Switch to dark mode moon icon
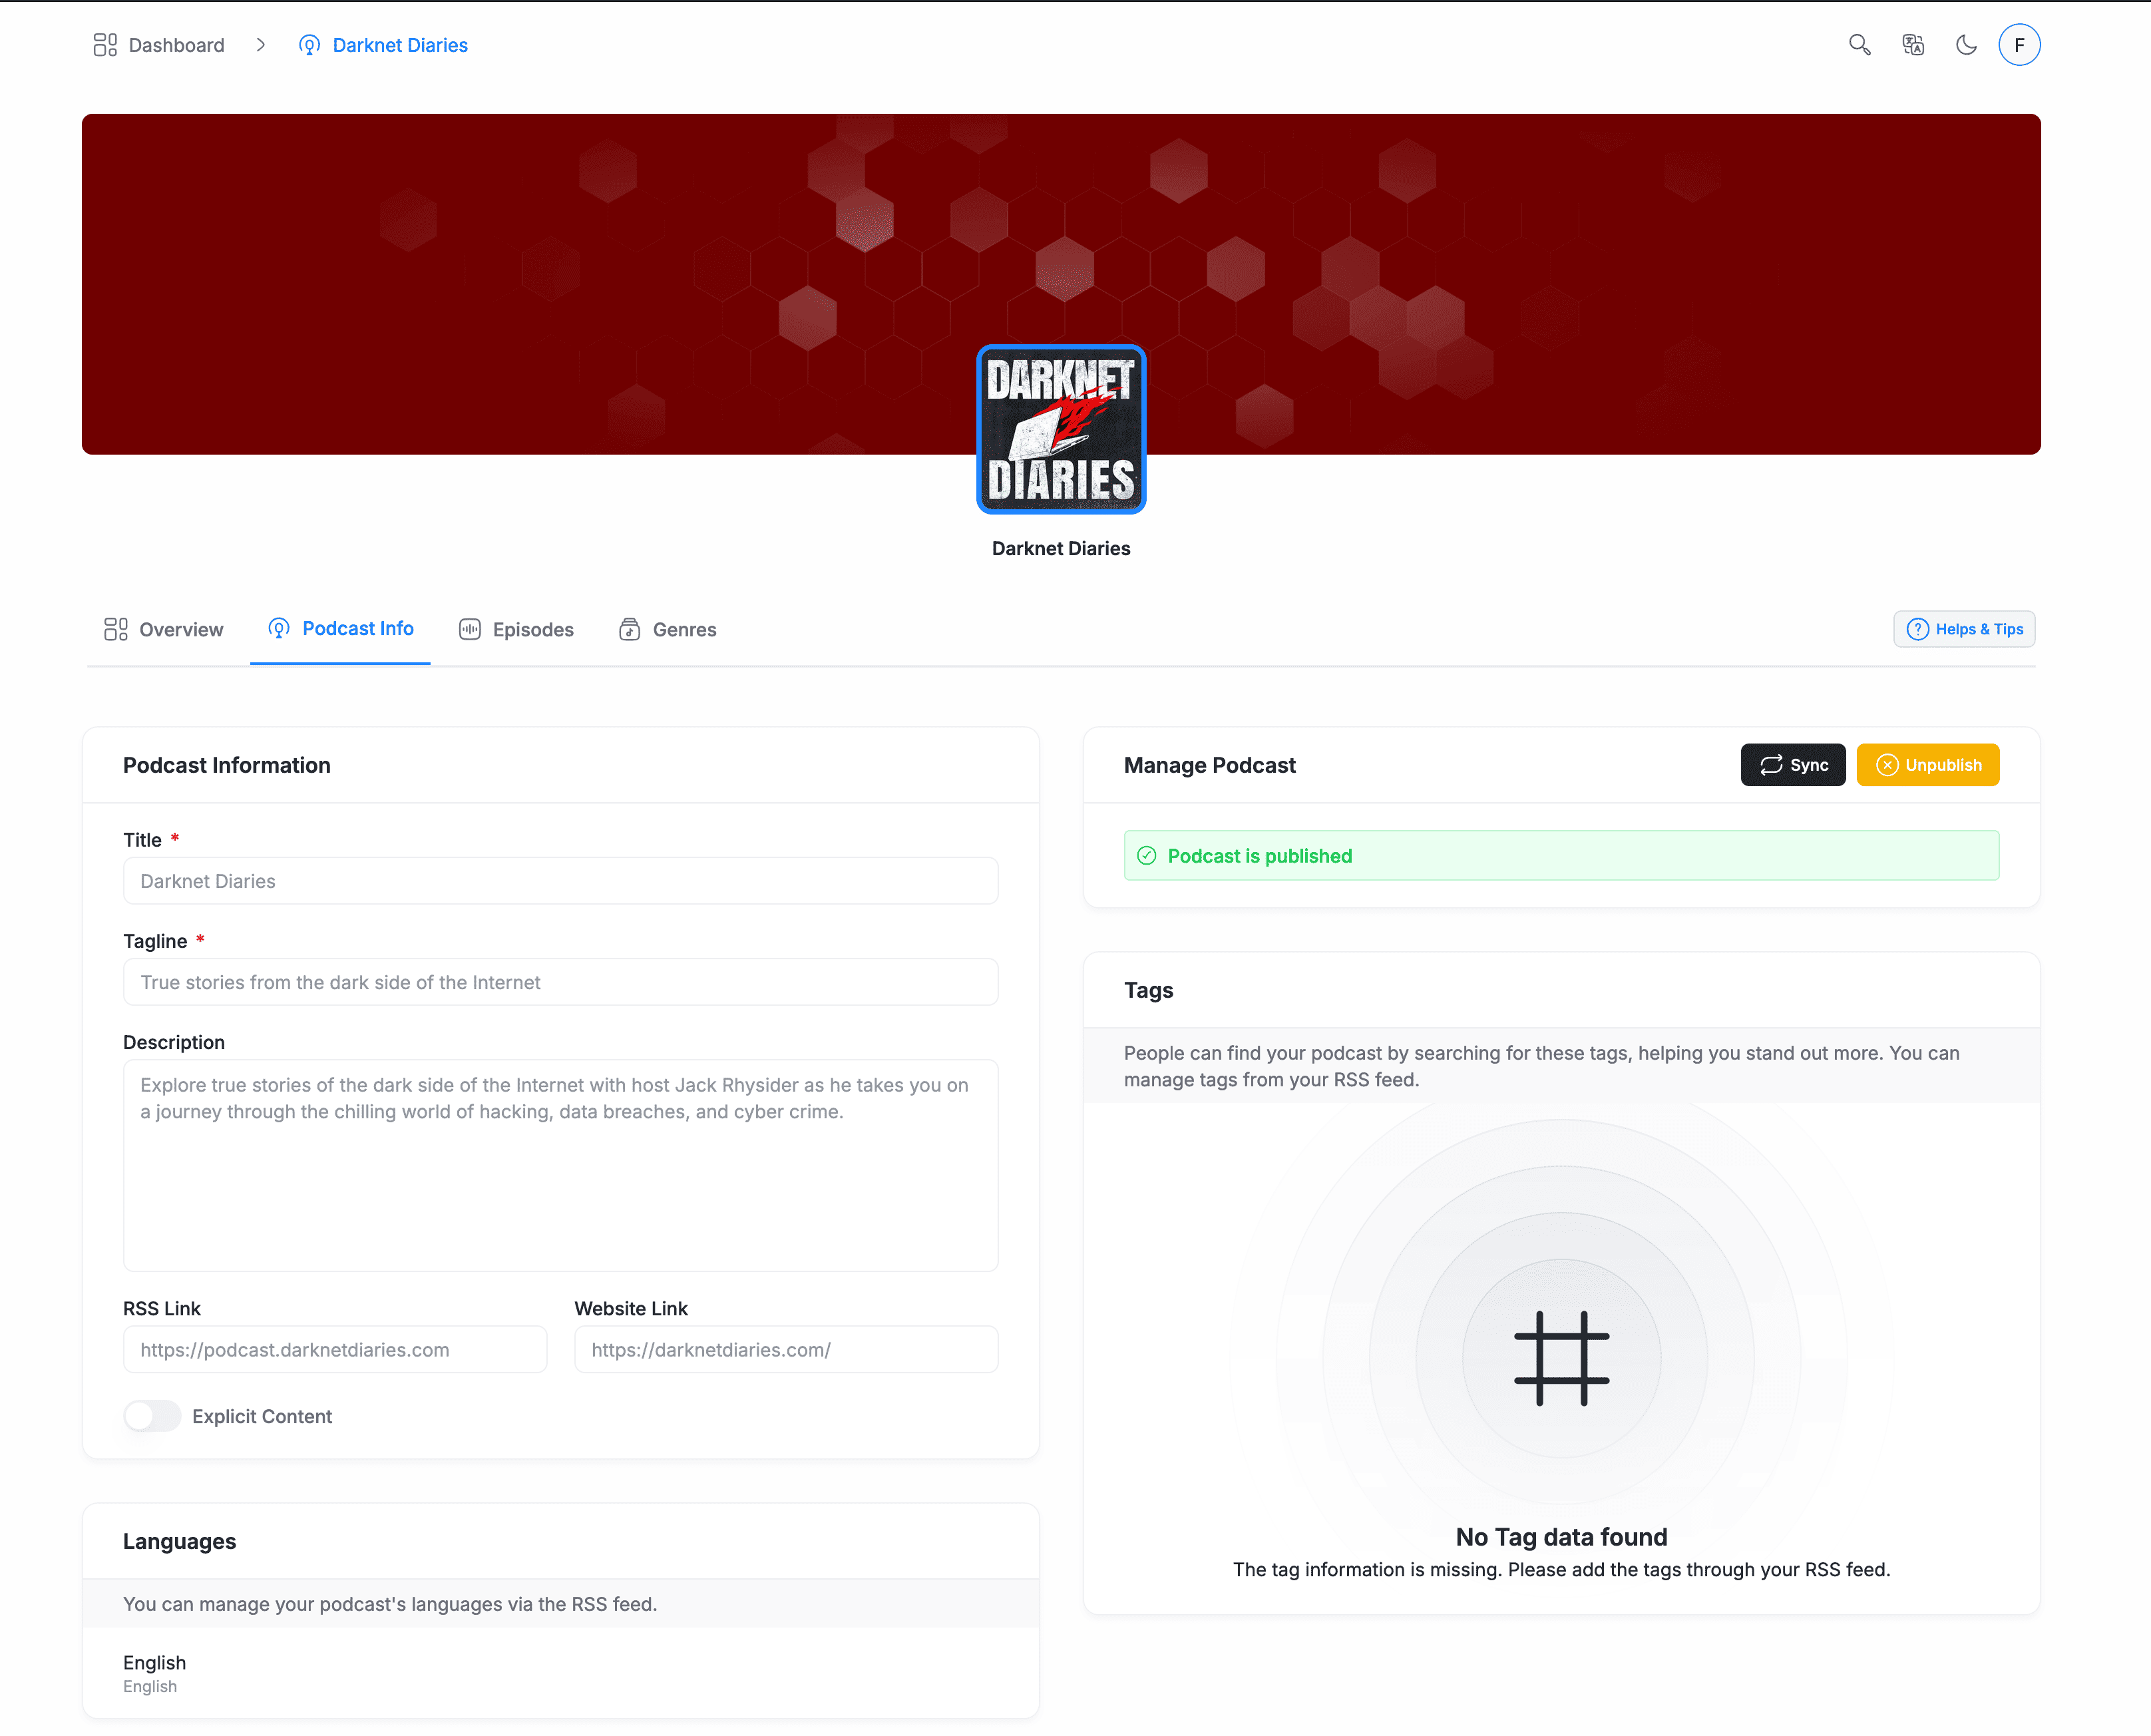 1966,45
